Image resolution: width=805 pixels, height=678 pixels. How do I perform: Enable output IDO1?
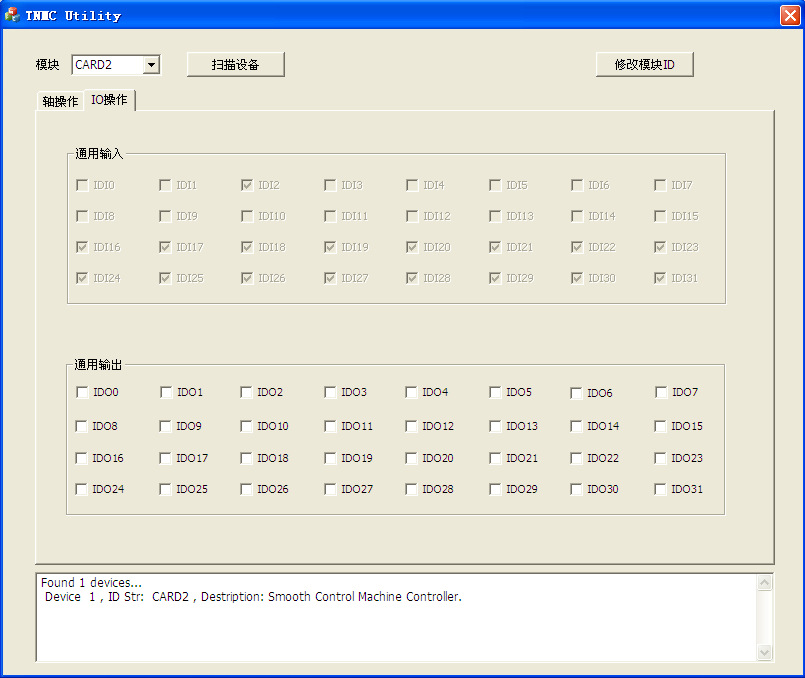166,392
